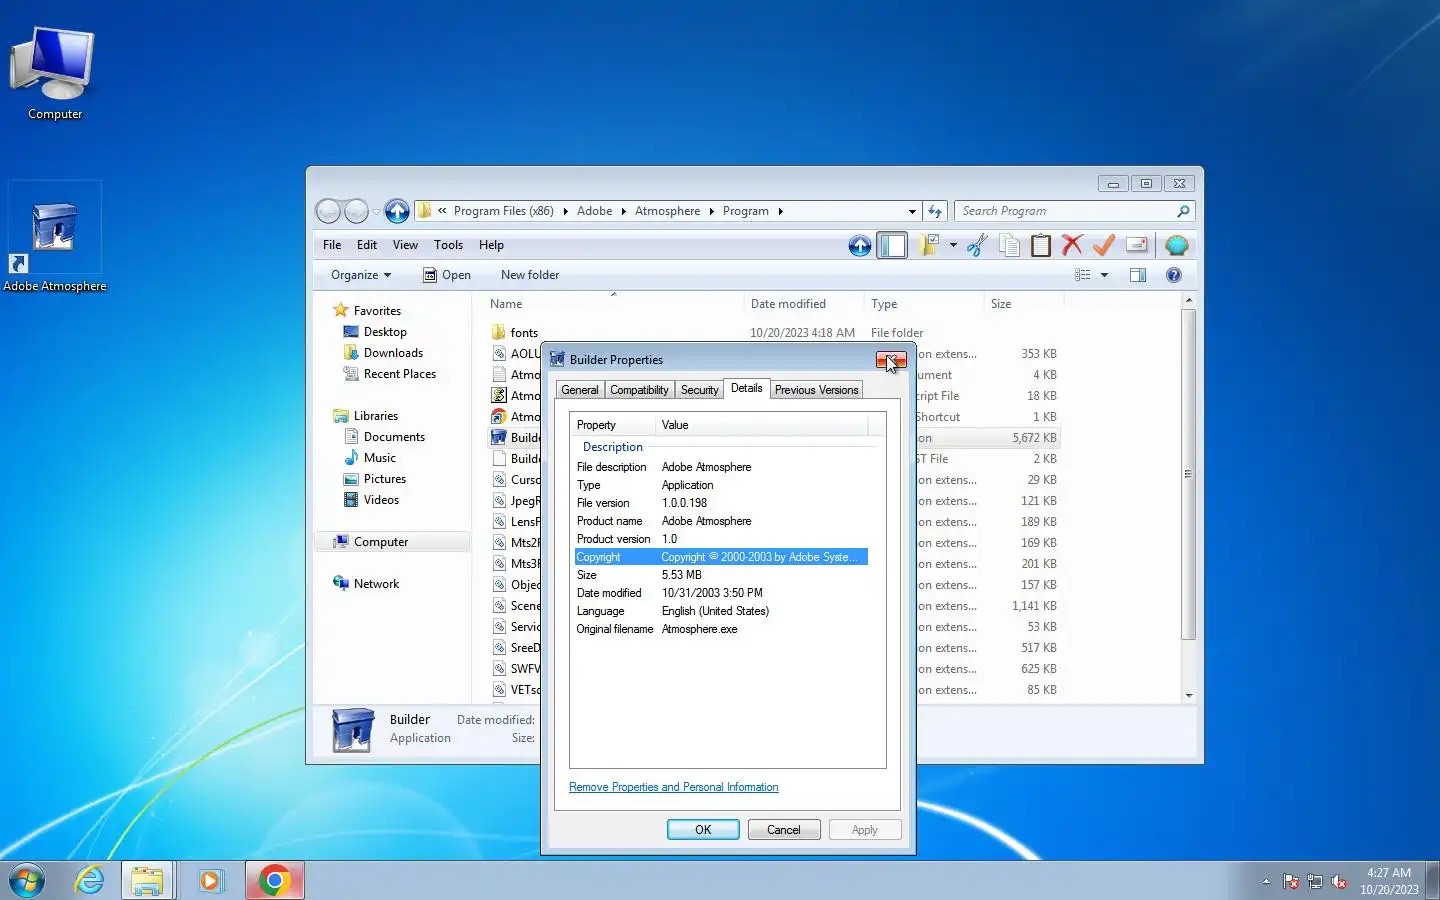Expand the breadcrumb arrow after Atmosphere
1440x900 pixels.
[711, 211]
